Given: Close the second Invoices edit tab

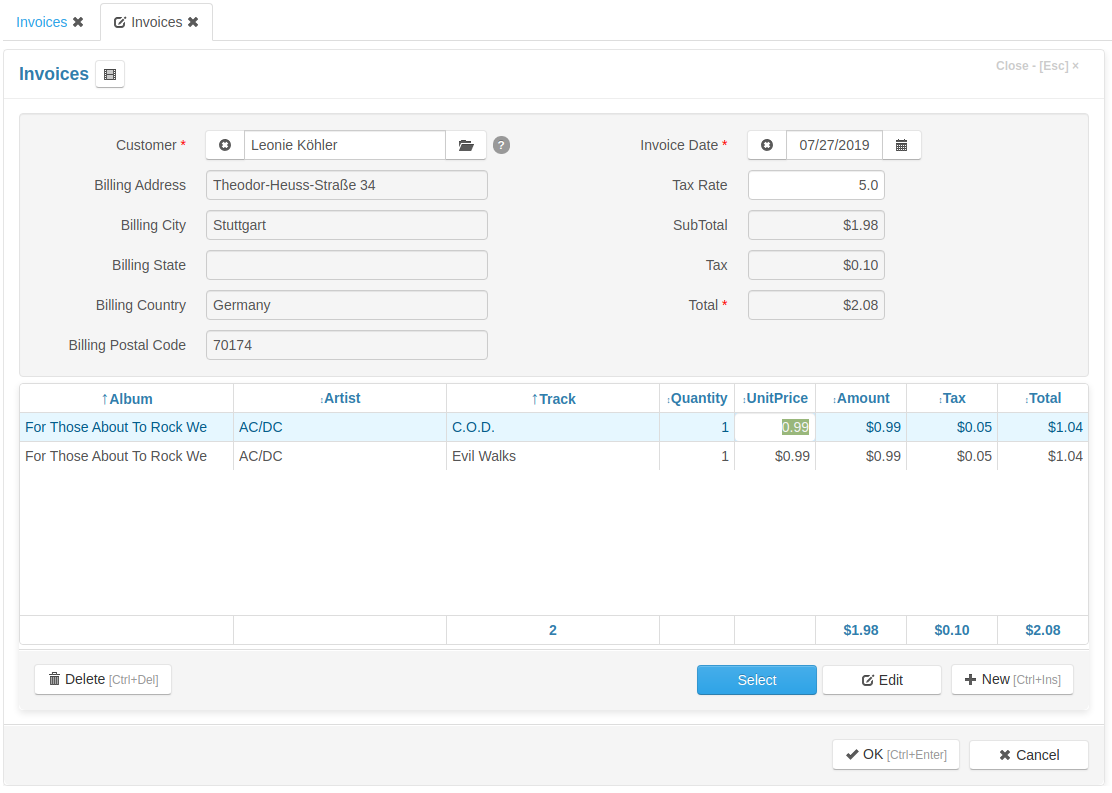Looking at the screenshot, I should pos(193,22).
